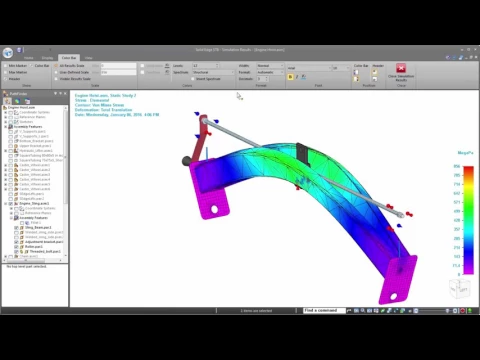Expand the Castor_Wheel.asm:1 node
This screenshot has width=480, height=360.
[6, 165]
